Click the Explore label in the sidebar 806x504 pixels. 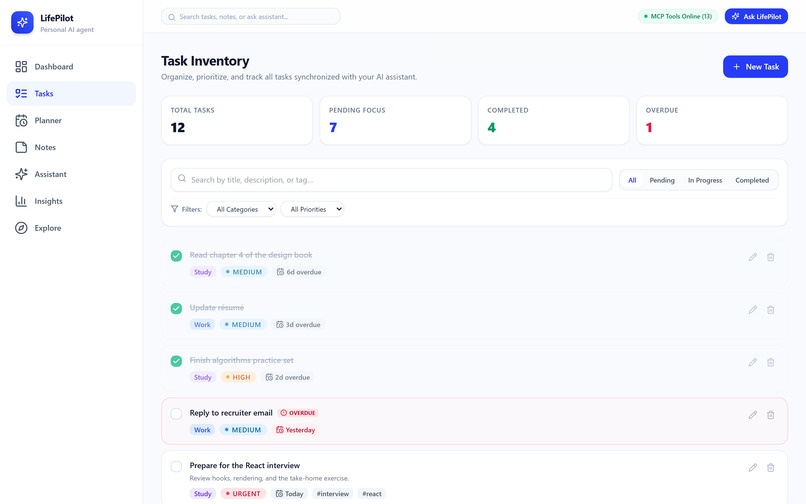[x=48, y=228]
